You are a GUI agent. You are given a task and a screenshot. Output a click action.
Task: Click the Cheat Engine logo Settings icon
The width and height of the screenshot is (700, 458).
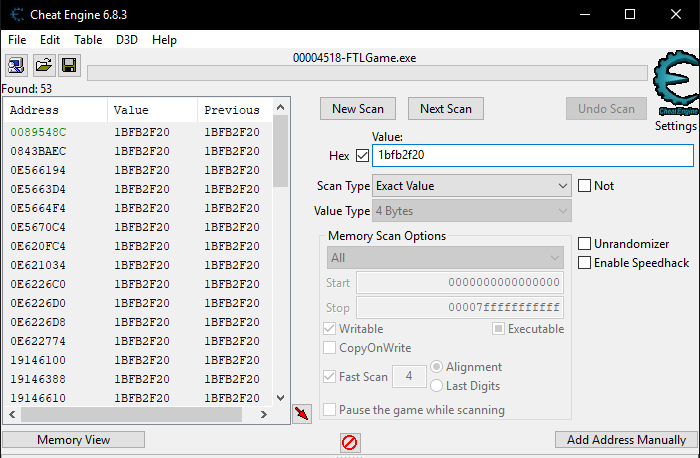click(x=676, y=83)
